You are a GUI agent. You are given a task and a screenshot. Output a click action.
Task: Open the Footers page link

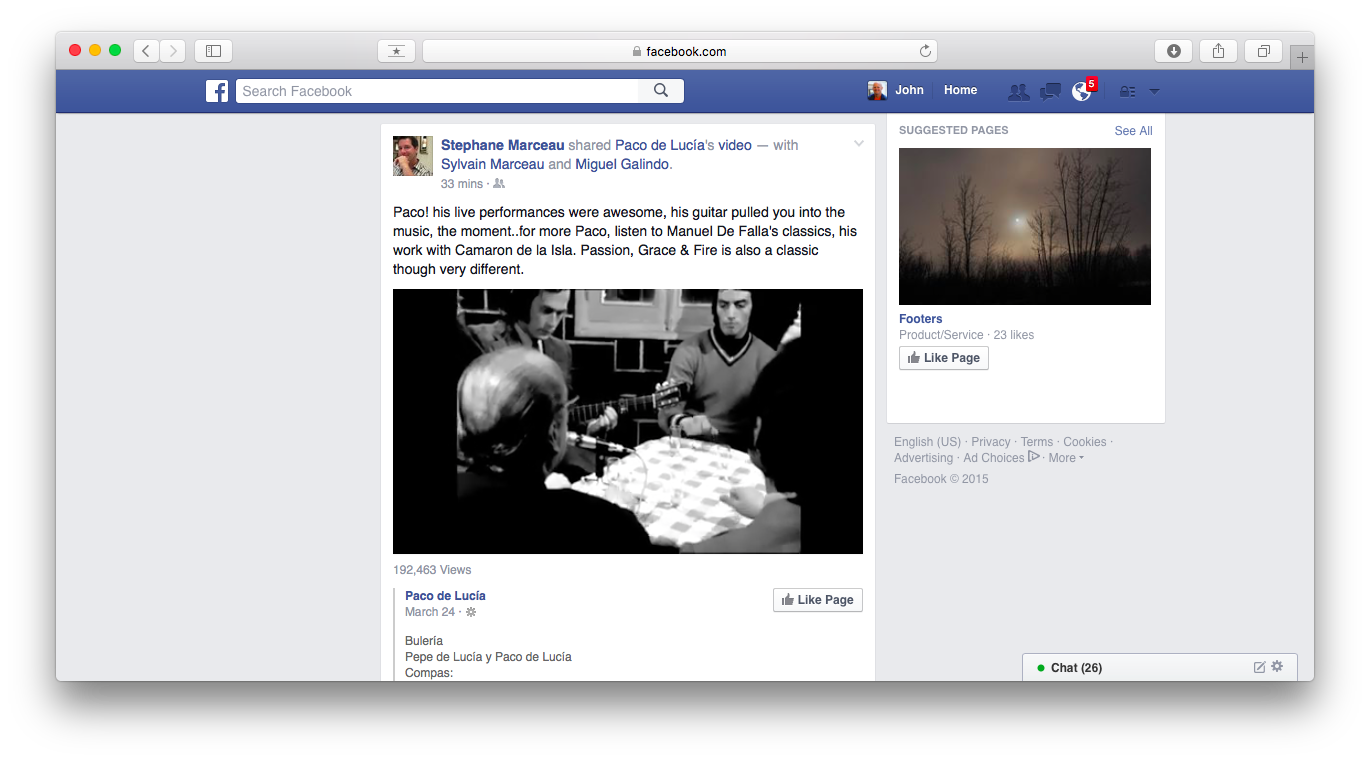pyautogui.click(x=921, y=319)
